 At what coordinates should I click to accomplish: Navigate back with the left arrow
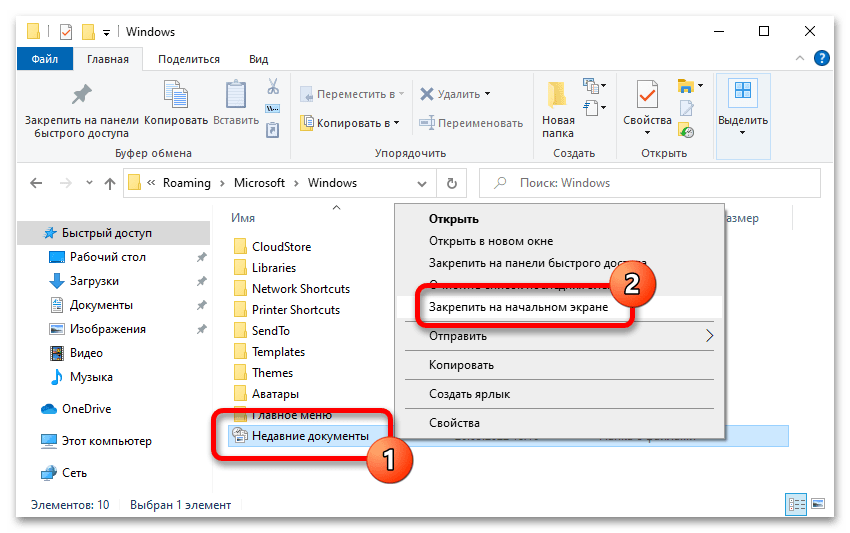pyautogui.click(x=36, y=184)
